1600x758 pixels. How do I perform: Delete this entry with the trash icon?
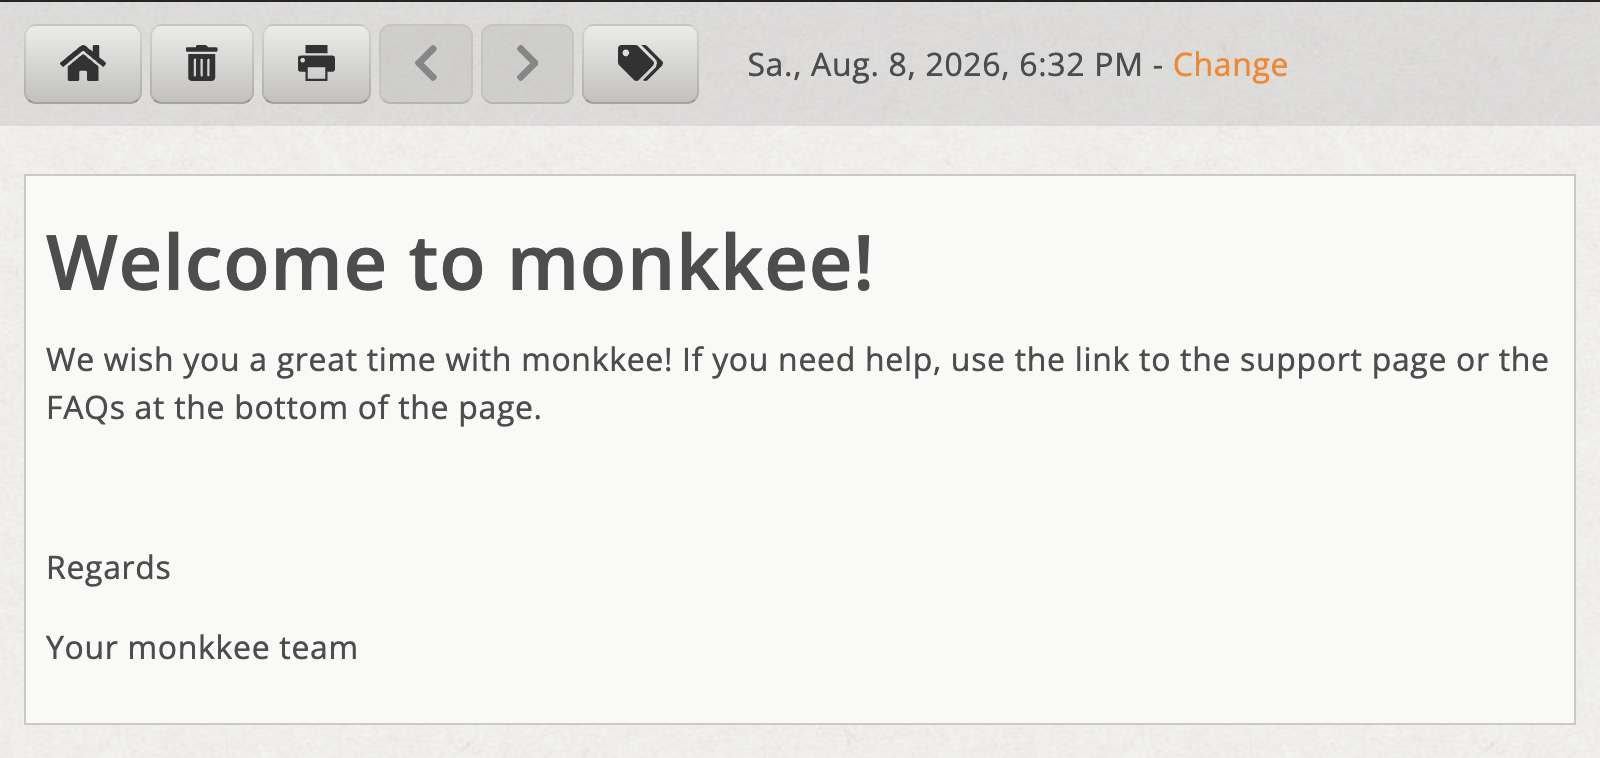pos(201,64)
